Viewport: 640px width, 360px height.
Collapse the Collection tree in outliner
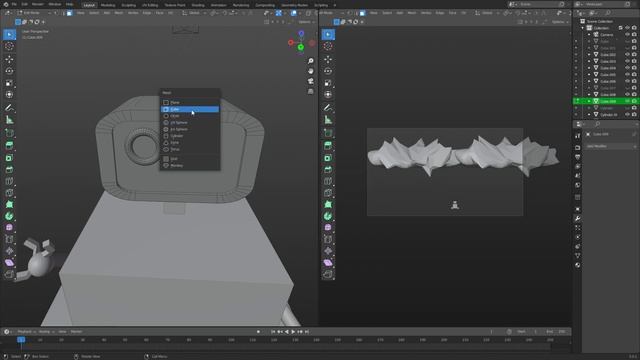583,28
